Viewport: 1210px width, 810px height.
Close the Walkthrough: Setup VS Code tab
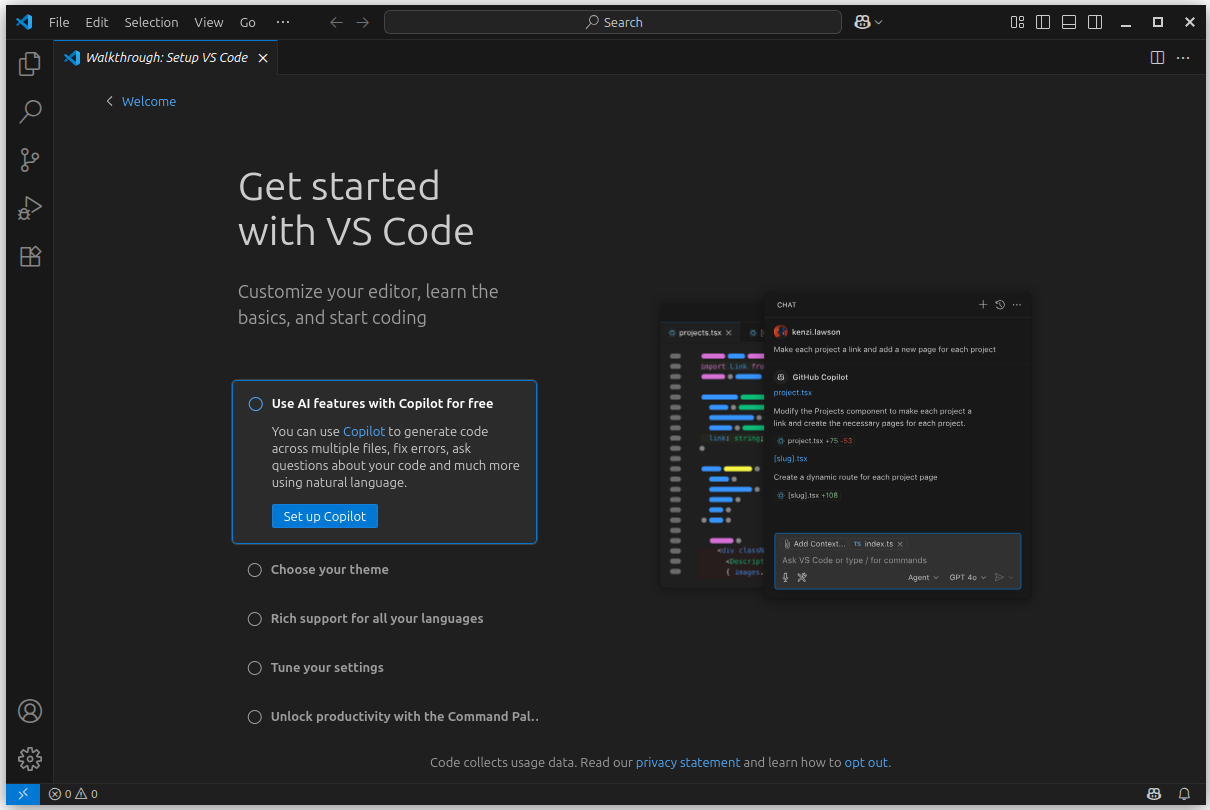(x=263, y=58)
